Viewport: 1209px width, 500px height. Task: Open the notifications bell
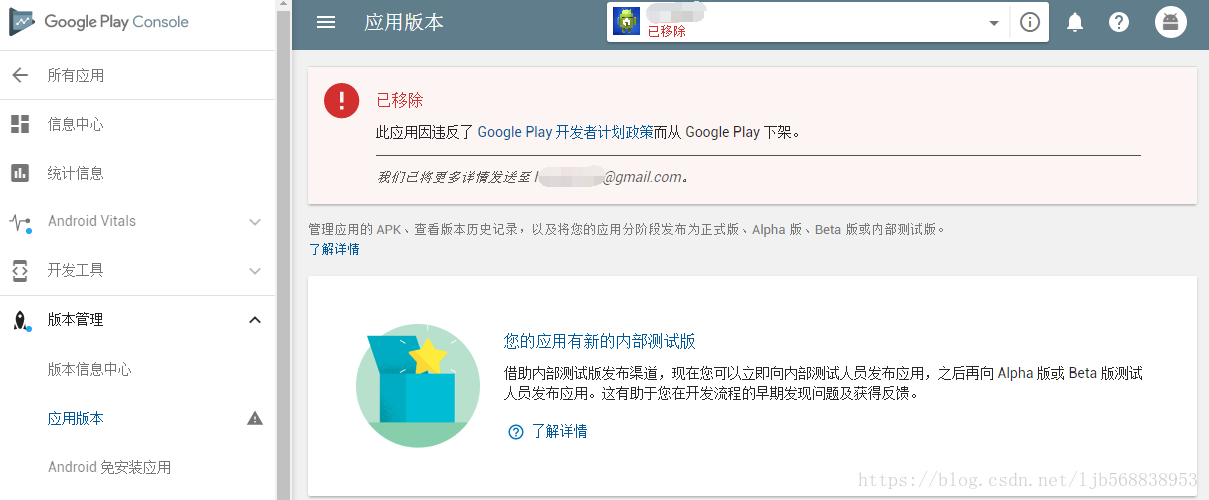(1075, 22)
